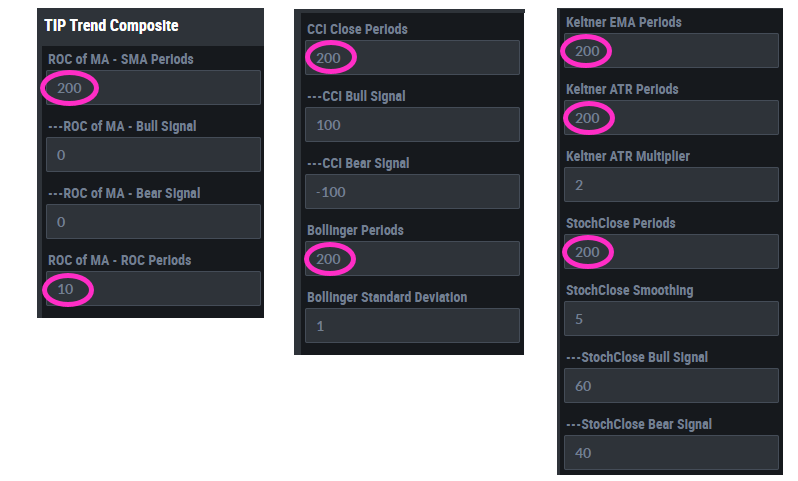Focus the Keltner ATR Periods field
The height and width of the screenshot is (481, 798).
click(670, 118)
